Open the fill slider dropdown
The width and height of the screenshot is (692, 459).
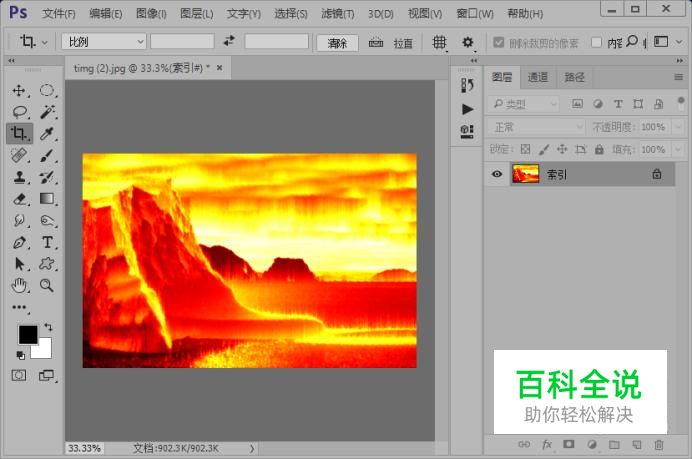tap(678, 149)
